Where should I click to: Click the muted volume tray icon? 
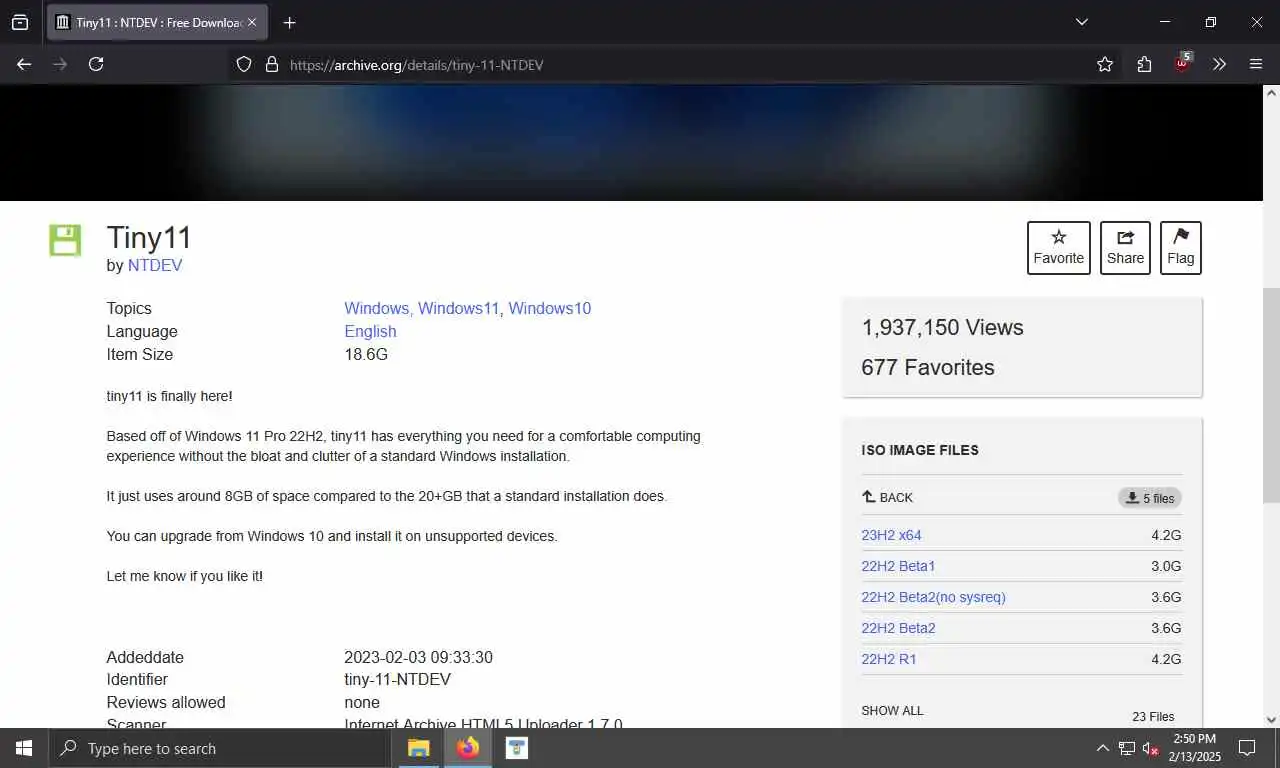point(1151,748)
